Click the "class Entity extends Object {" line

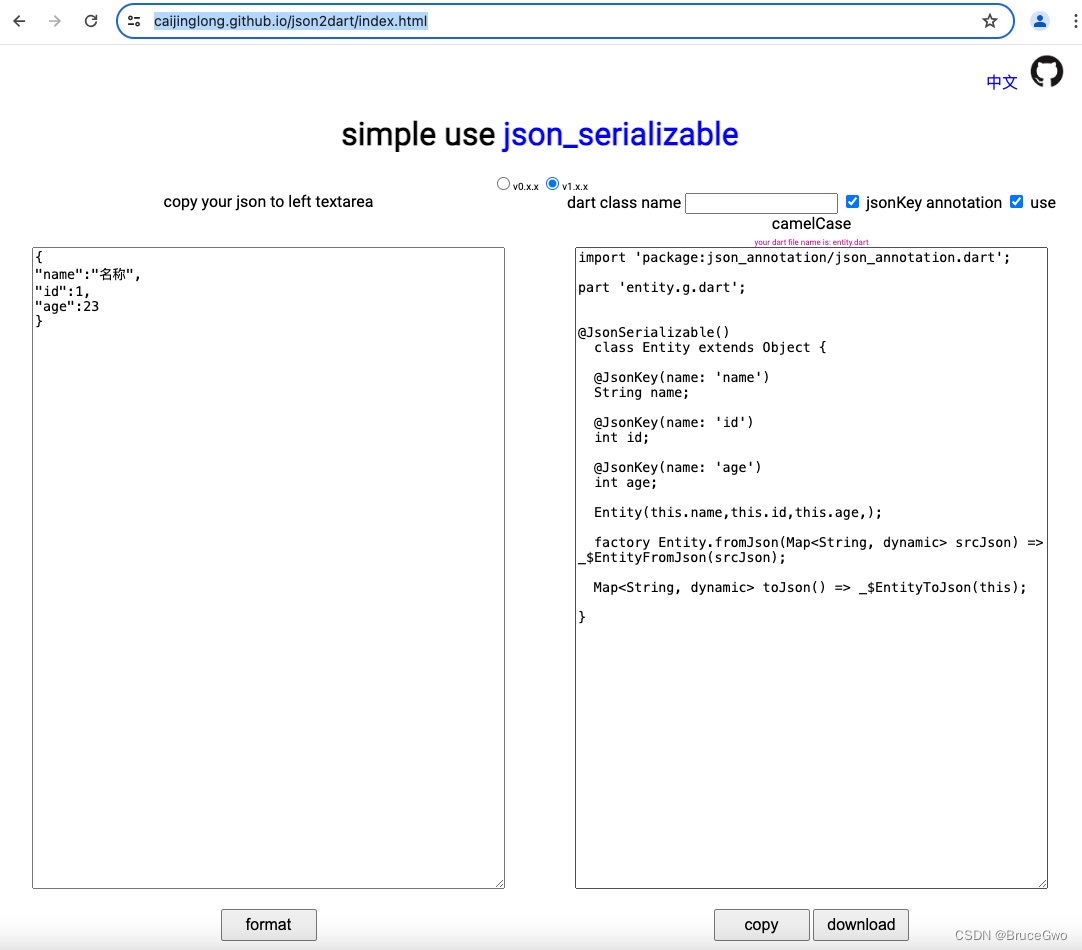pyautogui.click(x=710, y=347)
